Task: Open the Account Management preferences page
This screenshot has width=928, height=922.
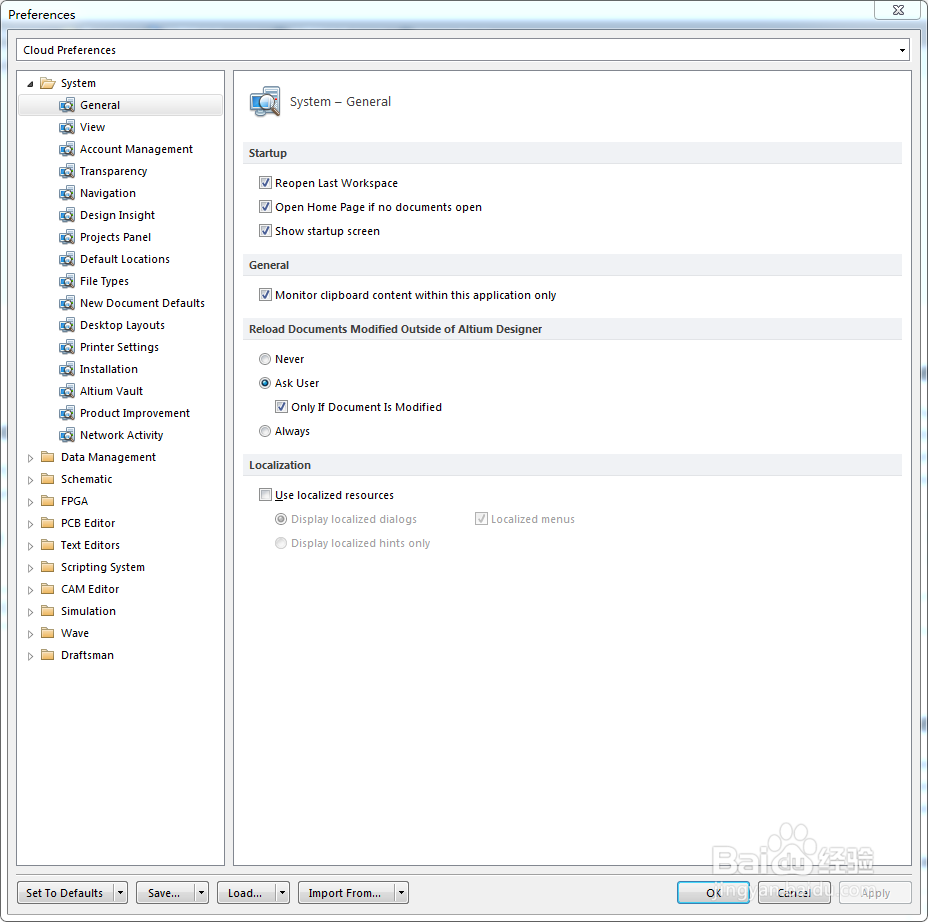Action: (x=136, y=149)
